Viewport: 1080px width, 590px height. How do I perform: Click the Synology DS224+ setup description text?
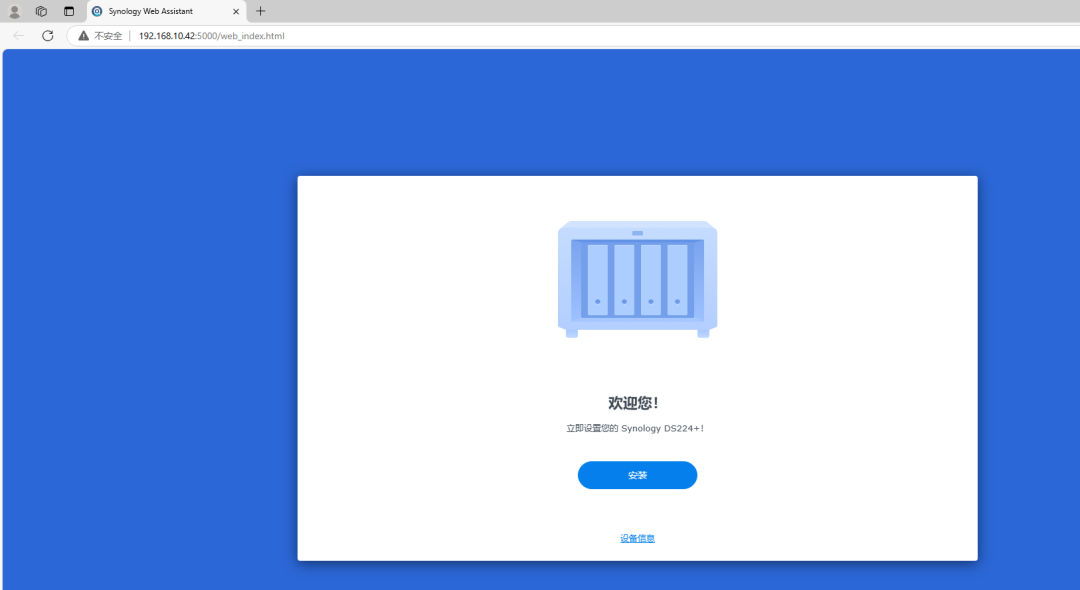pyautogui.click(x=637, y=428)
